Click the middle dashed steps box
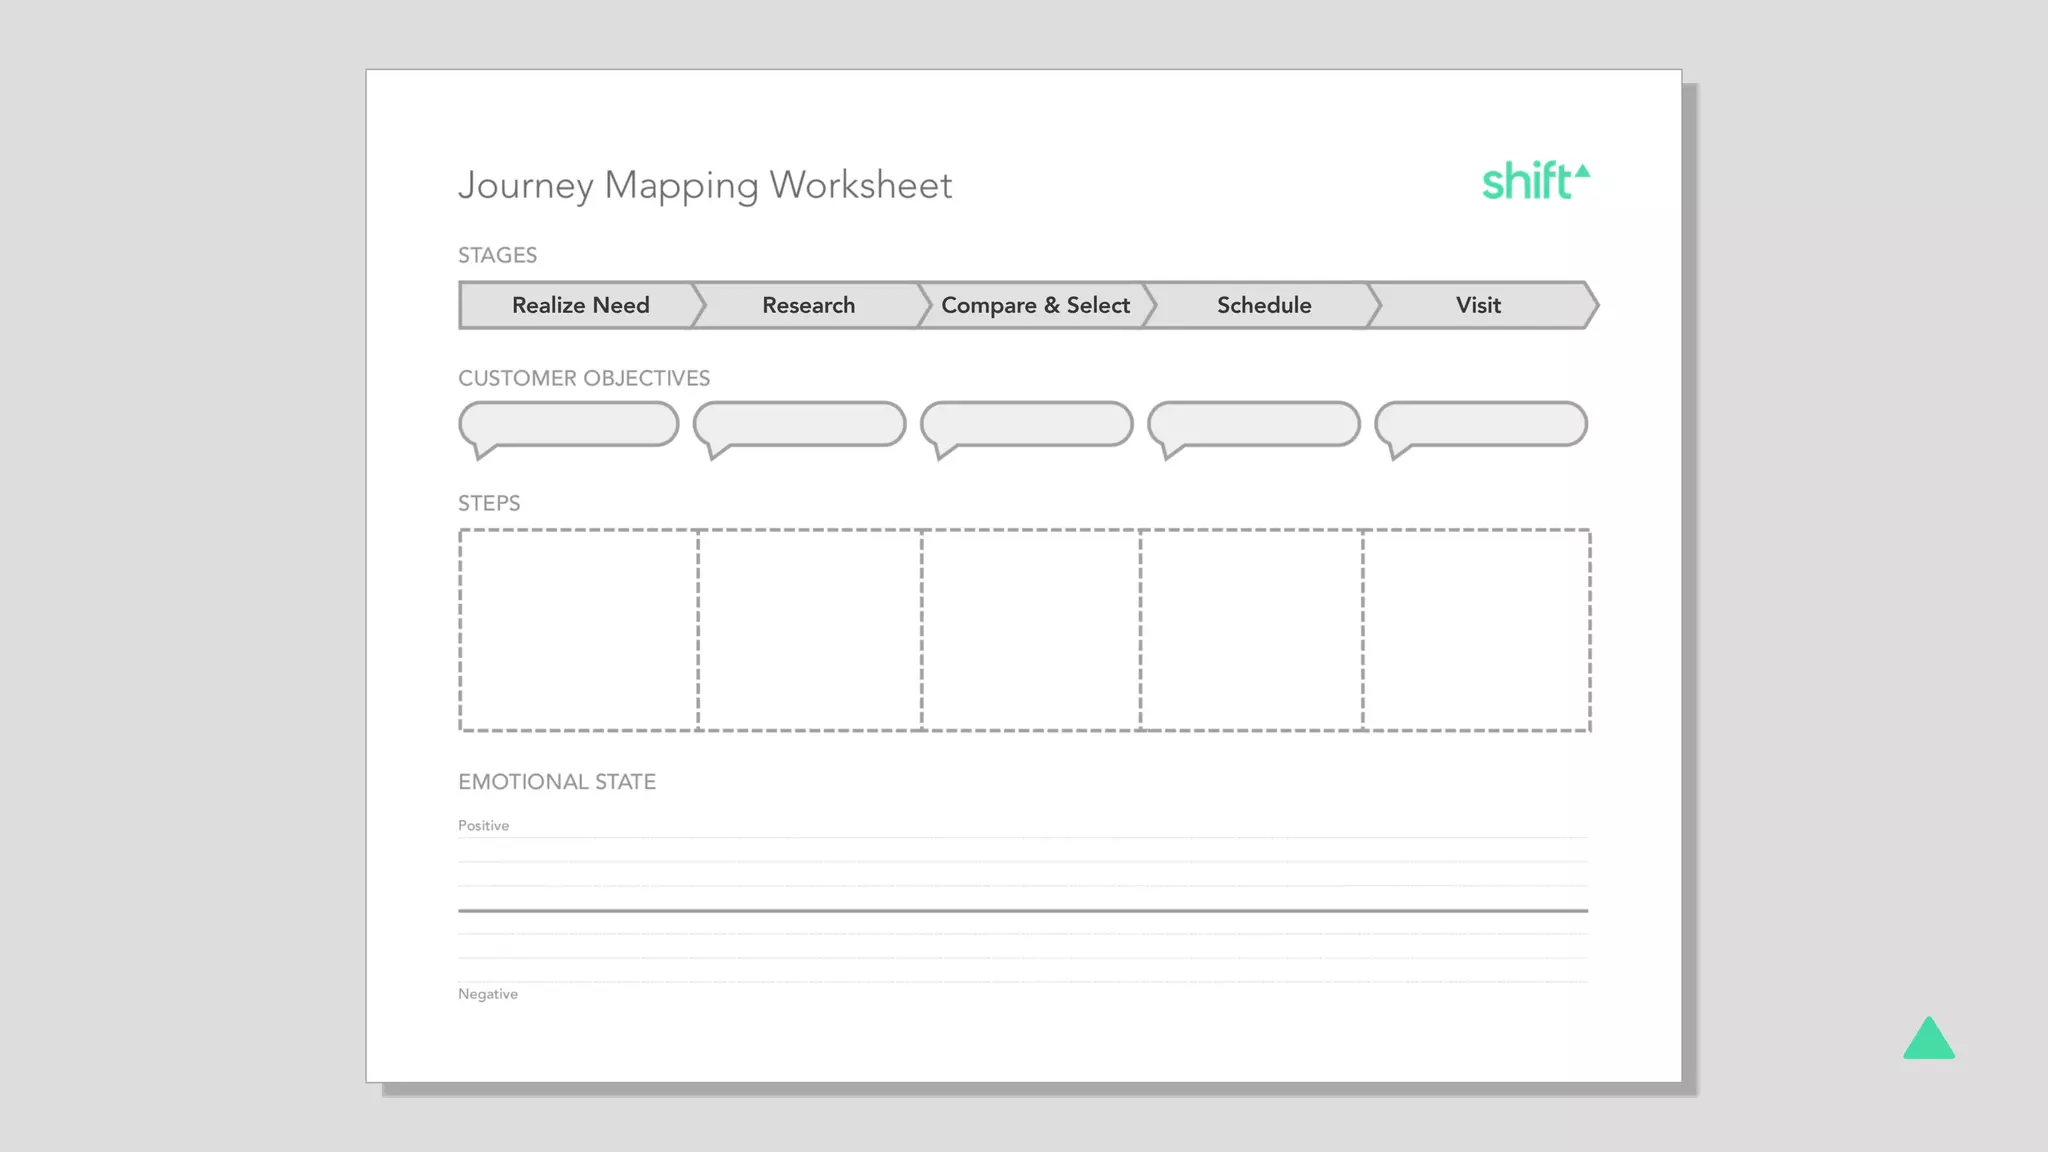2048x1152 pixels. pyautogui.click(x=1031, y=630)
